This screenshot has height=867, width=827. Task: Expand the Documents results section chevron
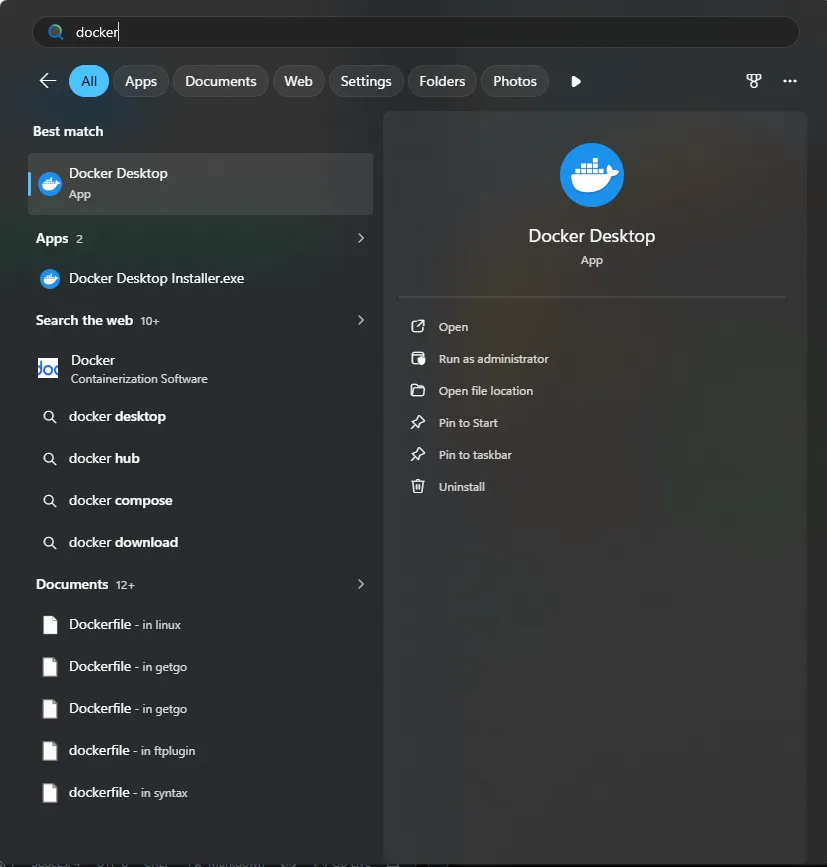[361, 584]
